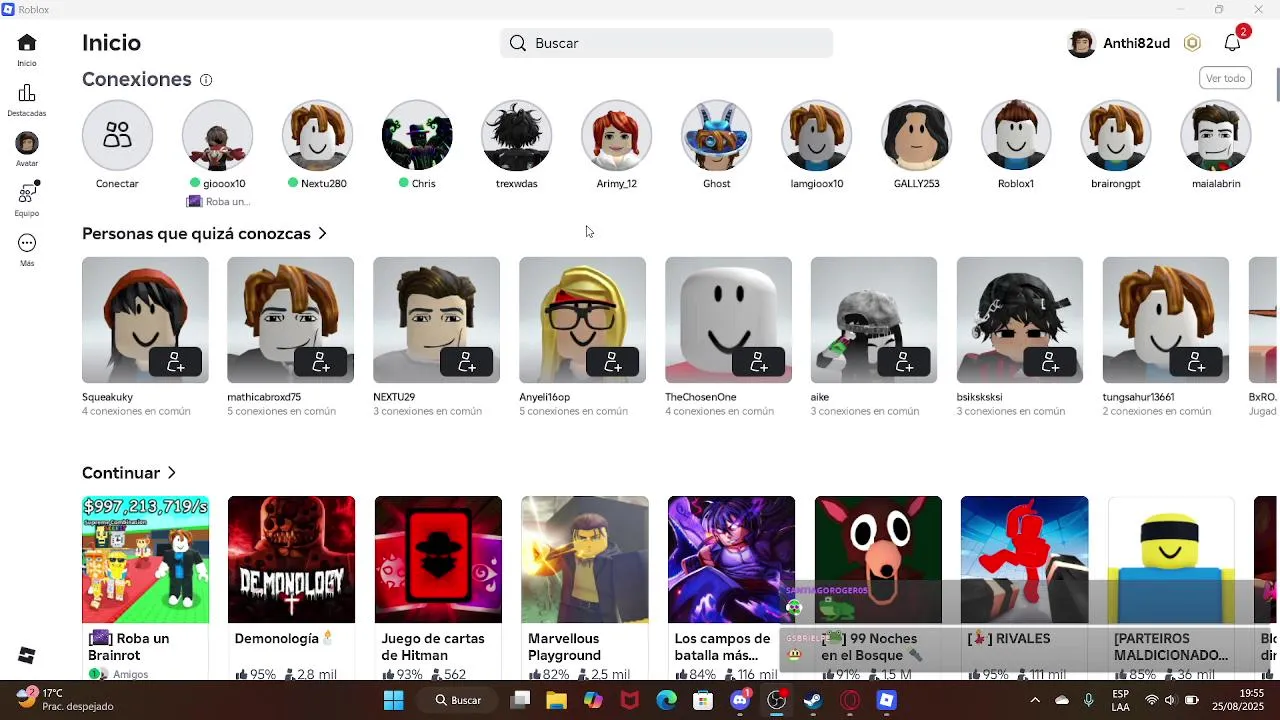Open Microsoft Edge from taskbar
This screenshot has width=1280, height=720.
[x=666, y=700]
